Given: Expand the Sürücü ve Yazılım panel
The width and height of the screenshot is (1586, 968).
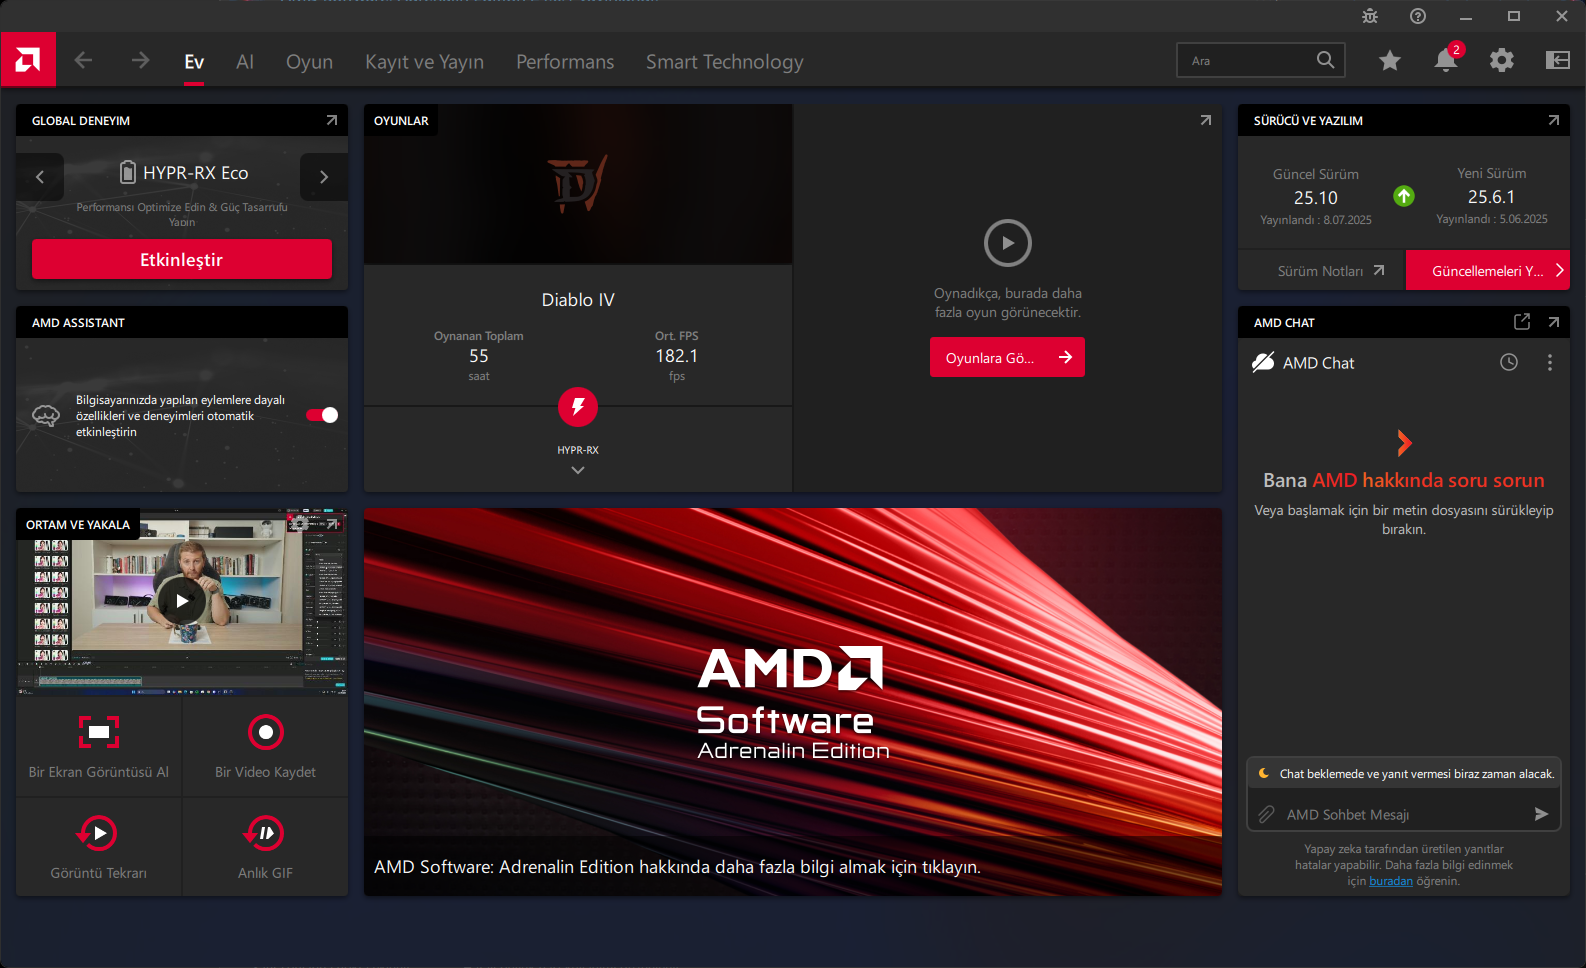Looking at the screenshot, I should pos(1554,120).
